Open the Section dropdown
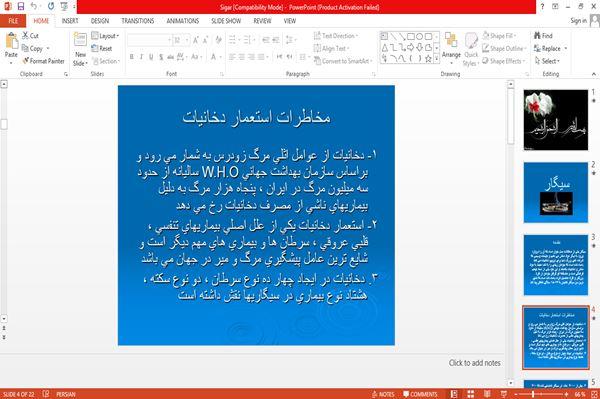This screenshot has height=399, width=600. [x=106, y=61]
